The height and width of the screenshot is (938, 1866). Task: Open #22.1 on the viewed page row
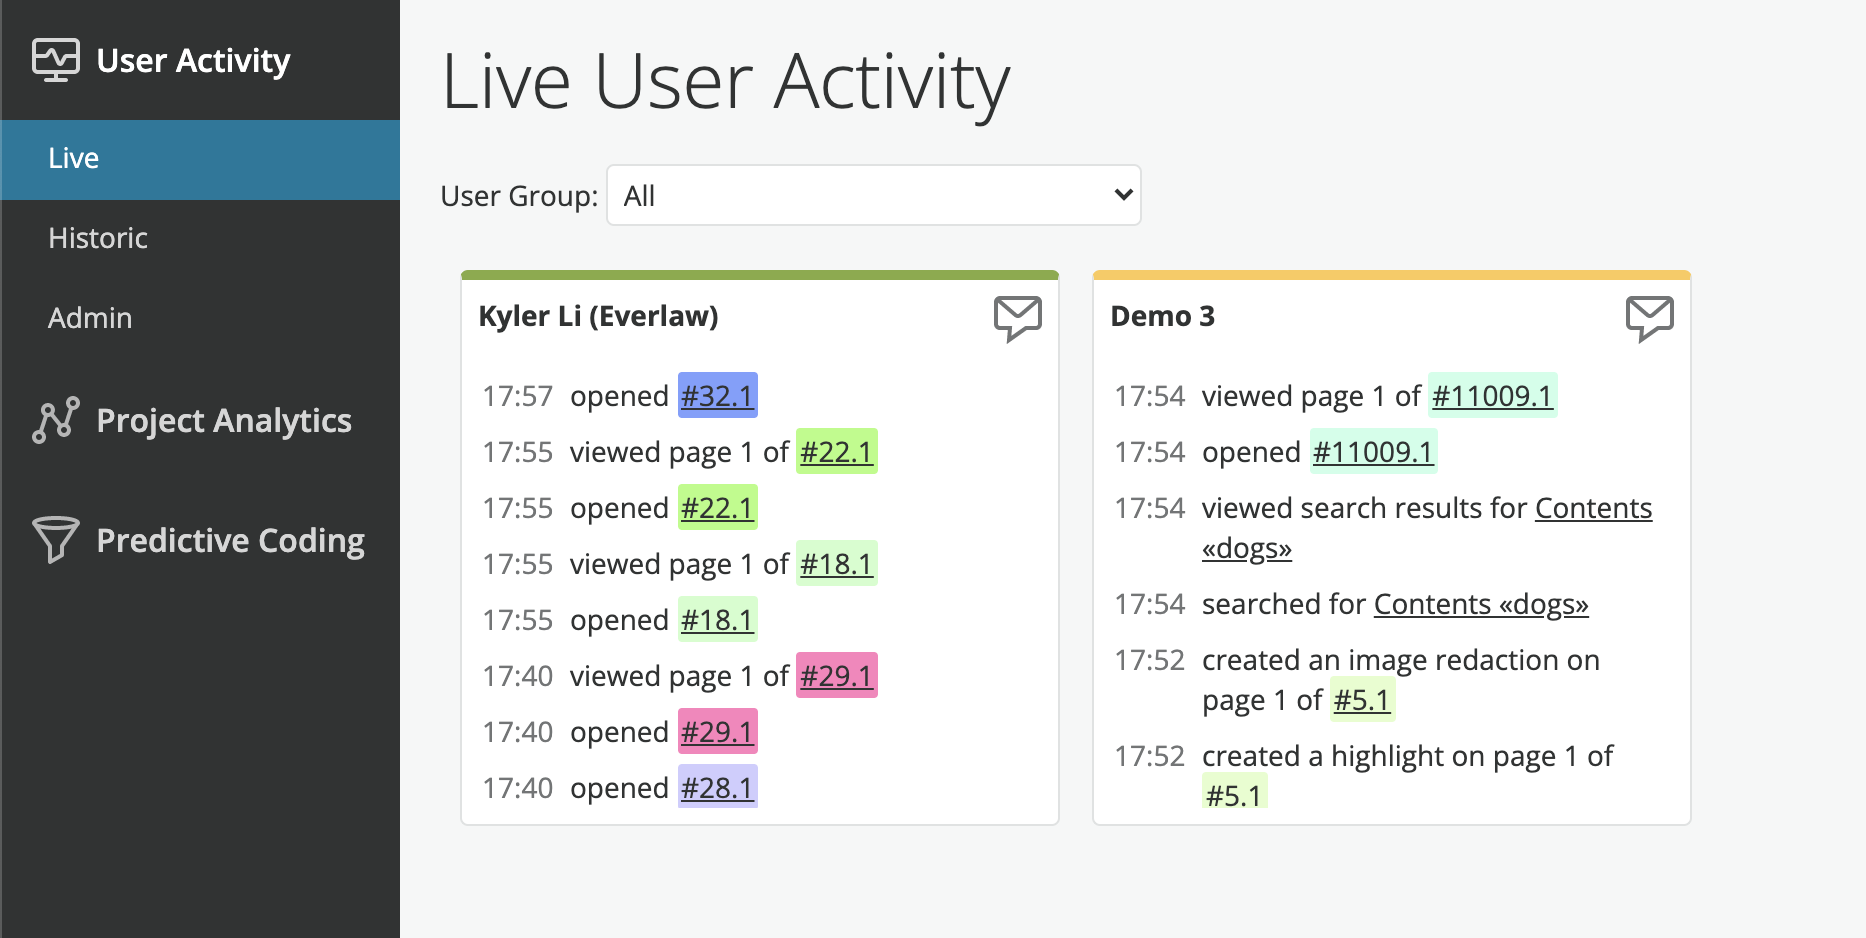click(837, 452)
